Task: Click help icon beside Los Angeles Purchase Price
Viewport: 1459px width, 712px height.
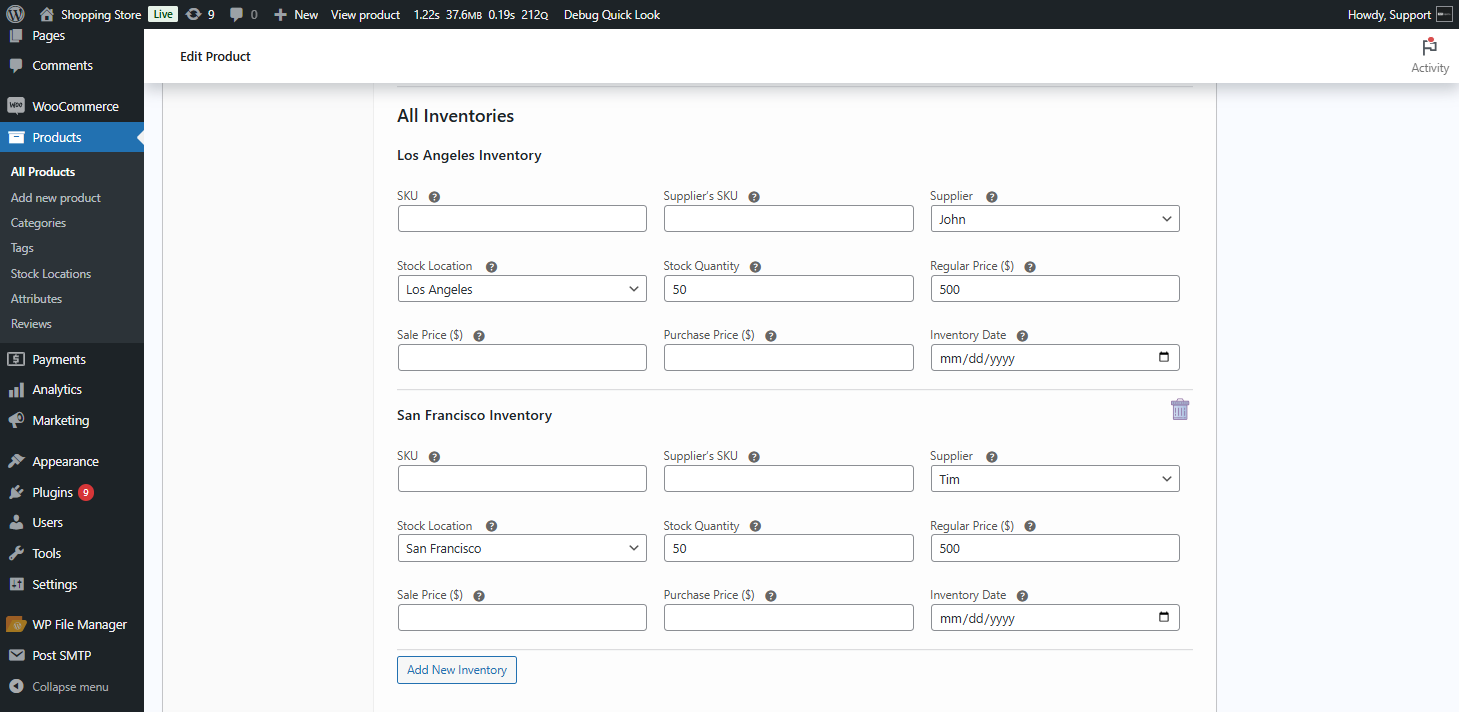Action: click(x=770, y=336)
